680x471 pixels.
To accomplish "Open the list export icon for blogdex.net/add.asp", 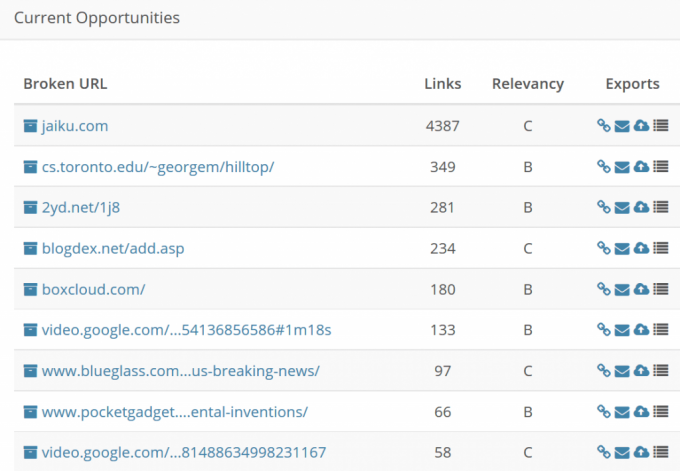I will coord(661,248).
